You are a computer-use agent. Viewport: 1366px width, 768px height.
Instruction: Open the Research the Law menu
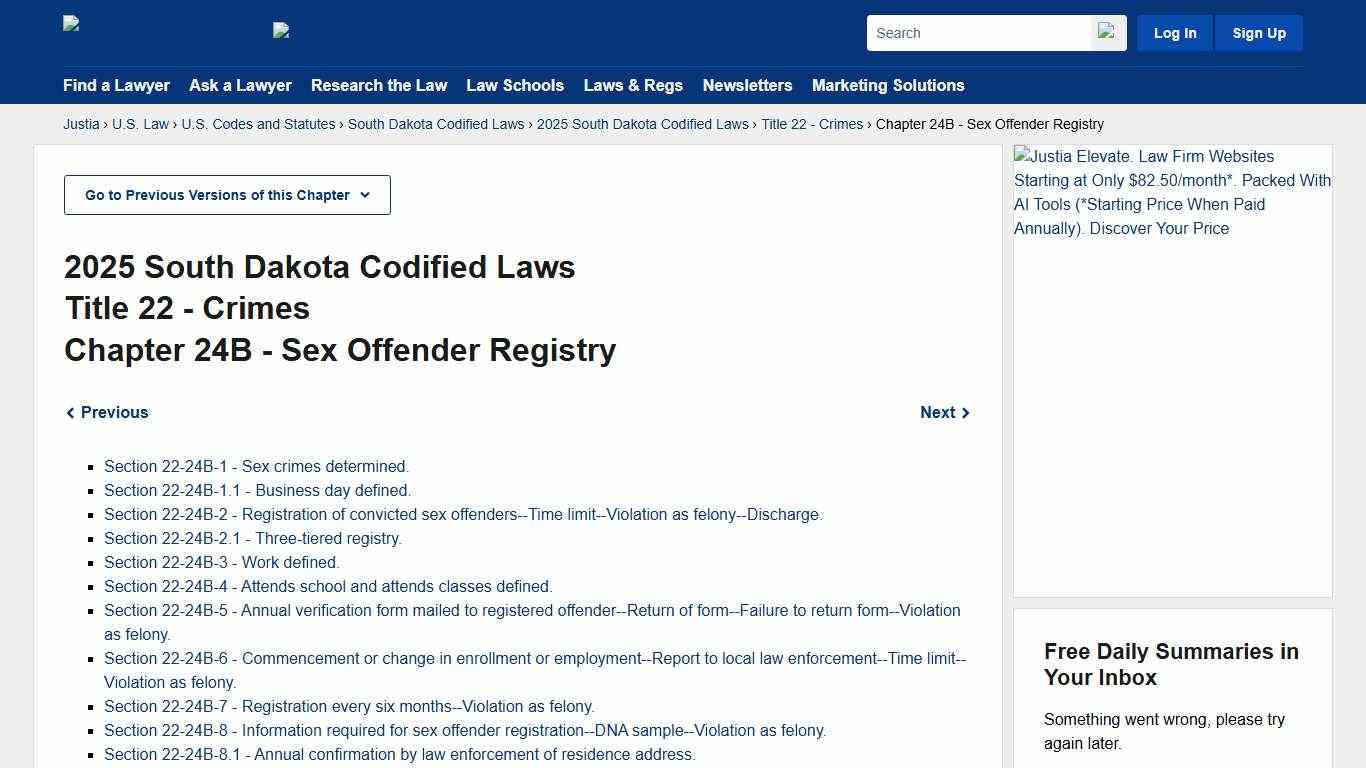pyautogui.click(x=379, y=86)
